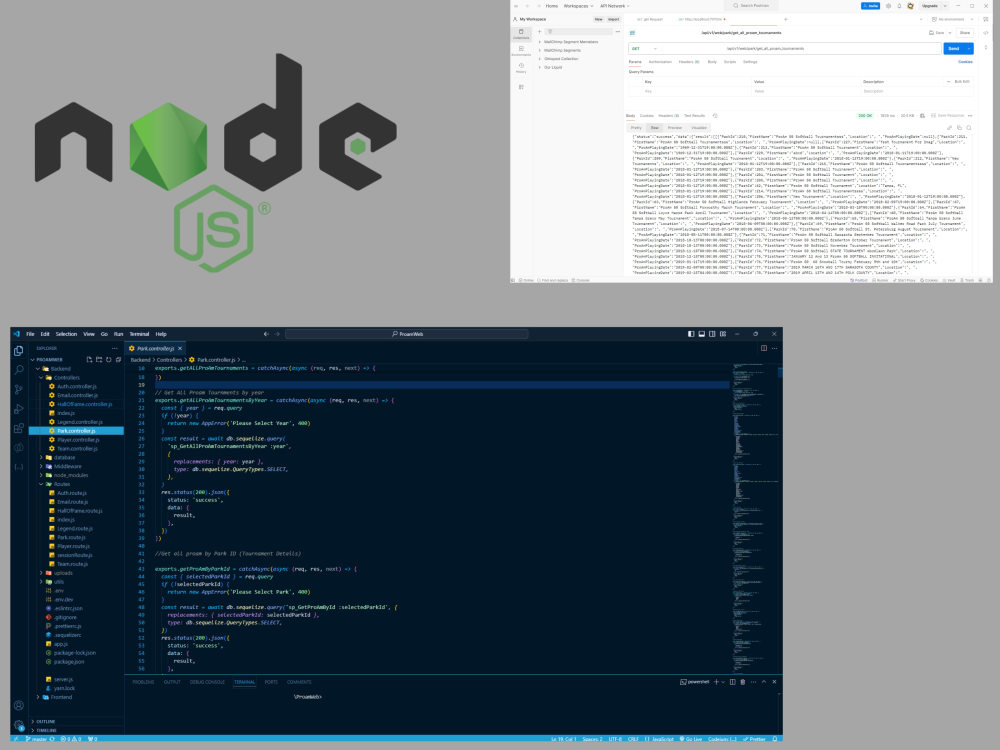
Task: Open the Run and Debug view in VS Code
Action: (18, 409)
